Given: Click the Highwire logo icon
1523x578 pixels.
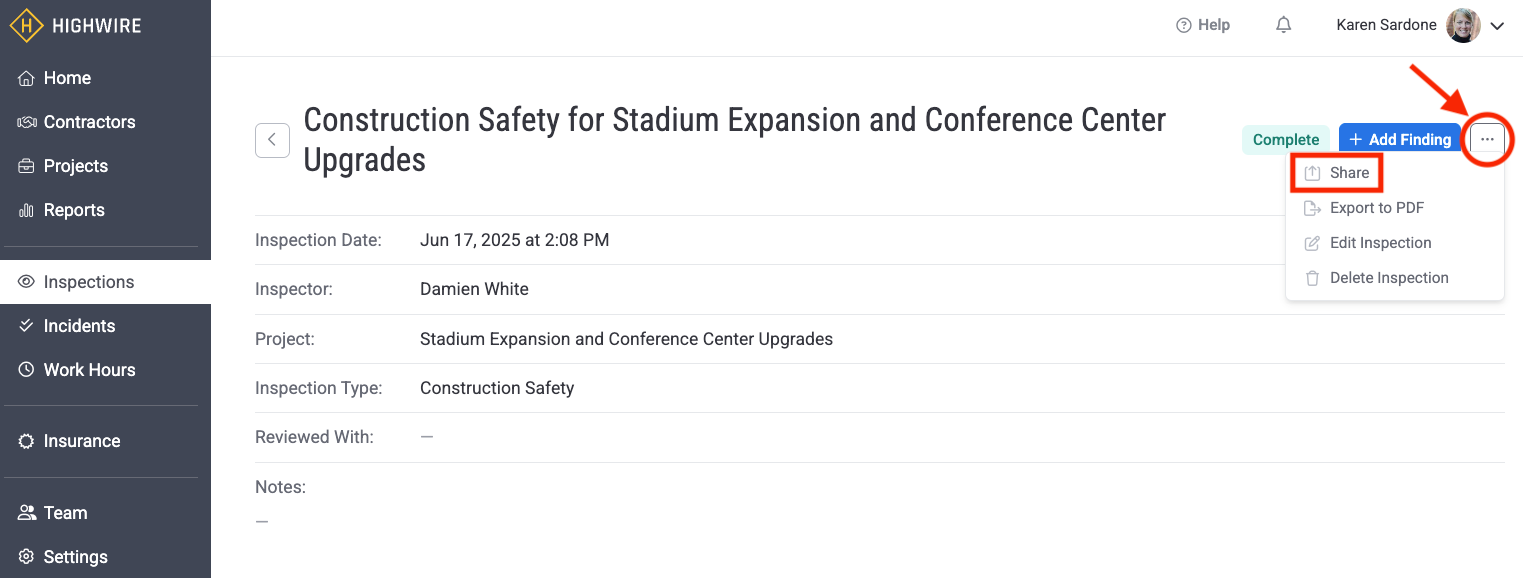Looking at the screenshot, I should click(x=27, y=26).
